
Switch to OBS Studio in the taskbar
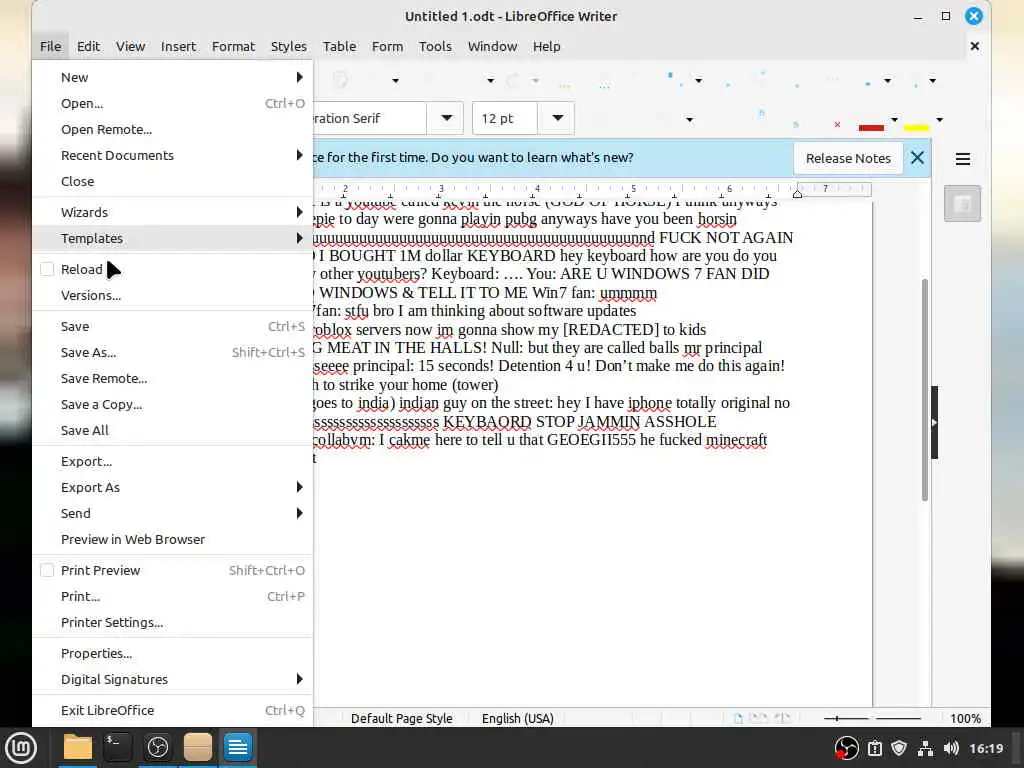point(157,747)
